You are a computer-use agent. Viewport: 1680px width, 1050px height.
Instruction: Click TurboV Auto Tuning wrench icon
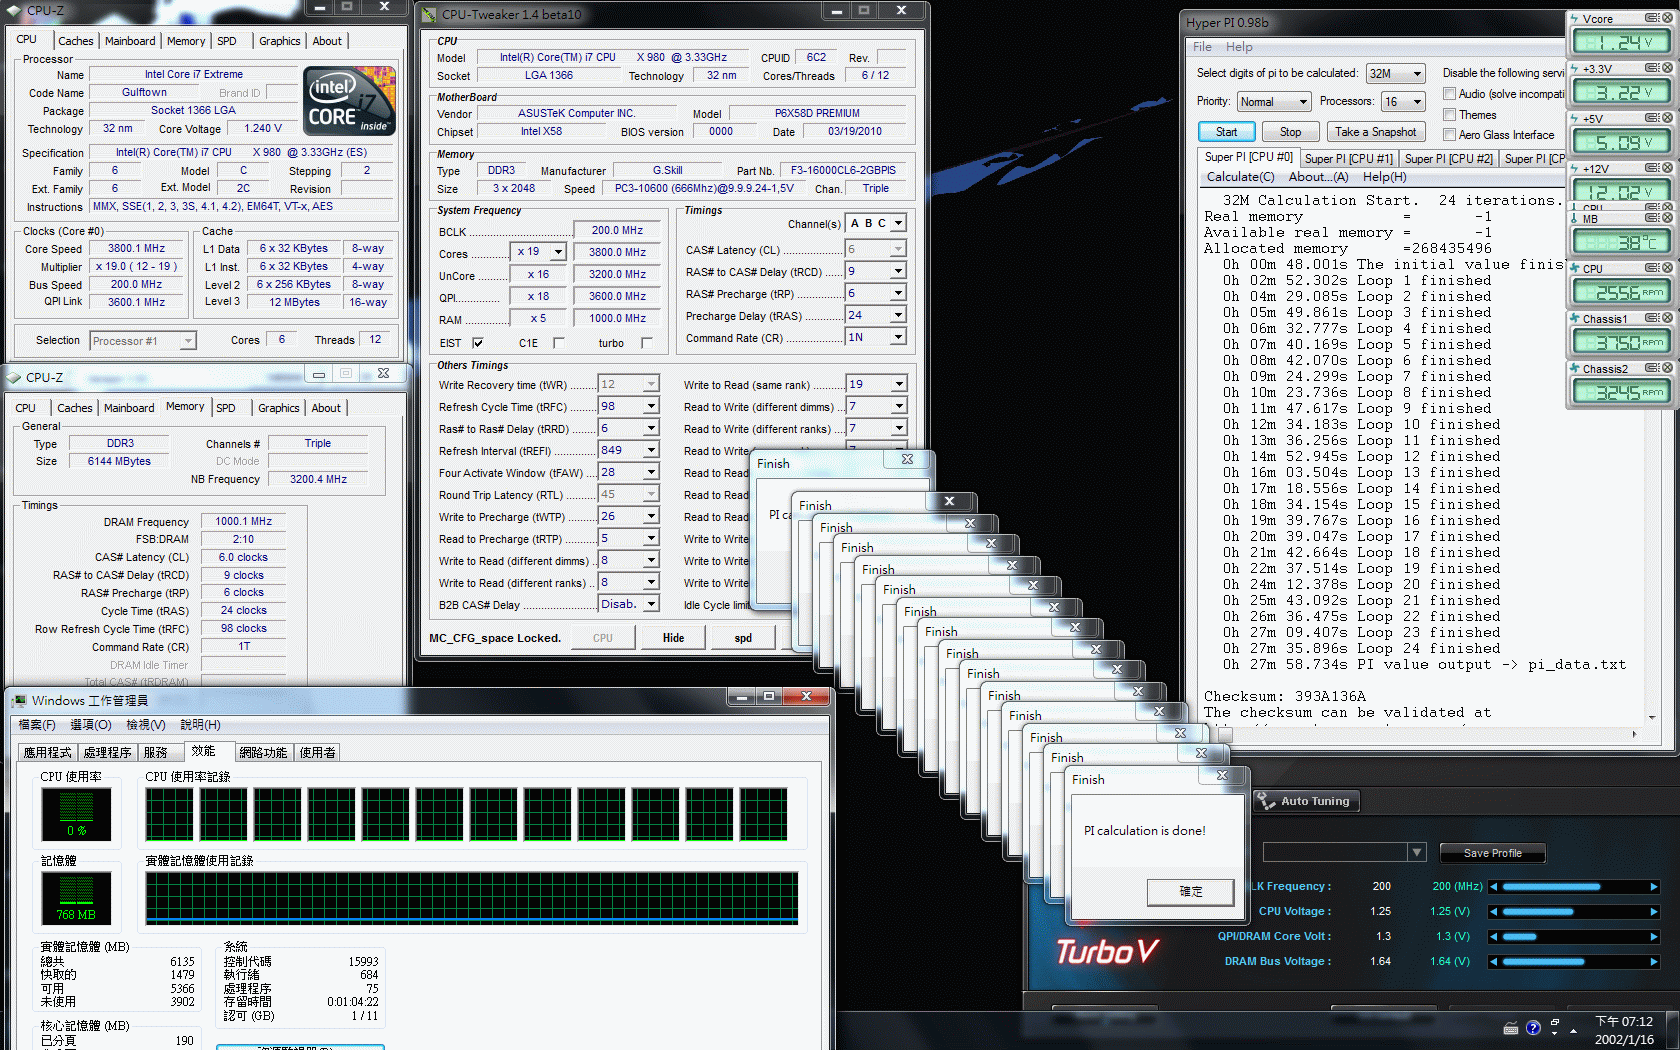[x=1266, y=801]
